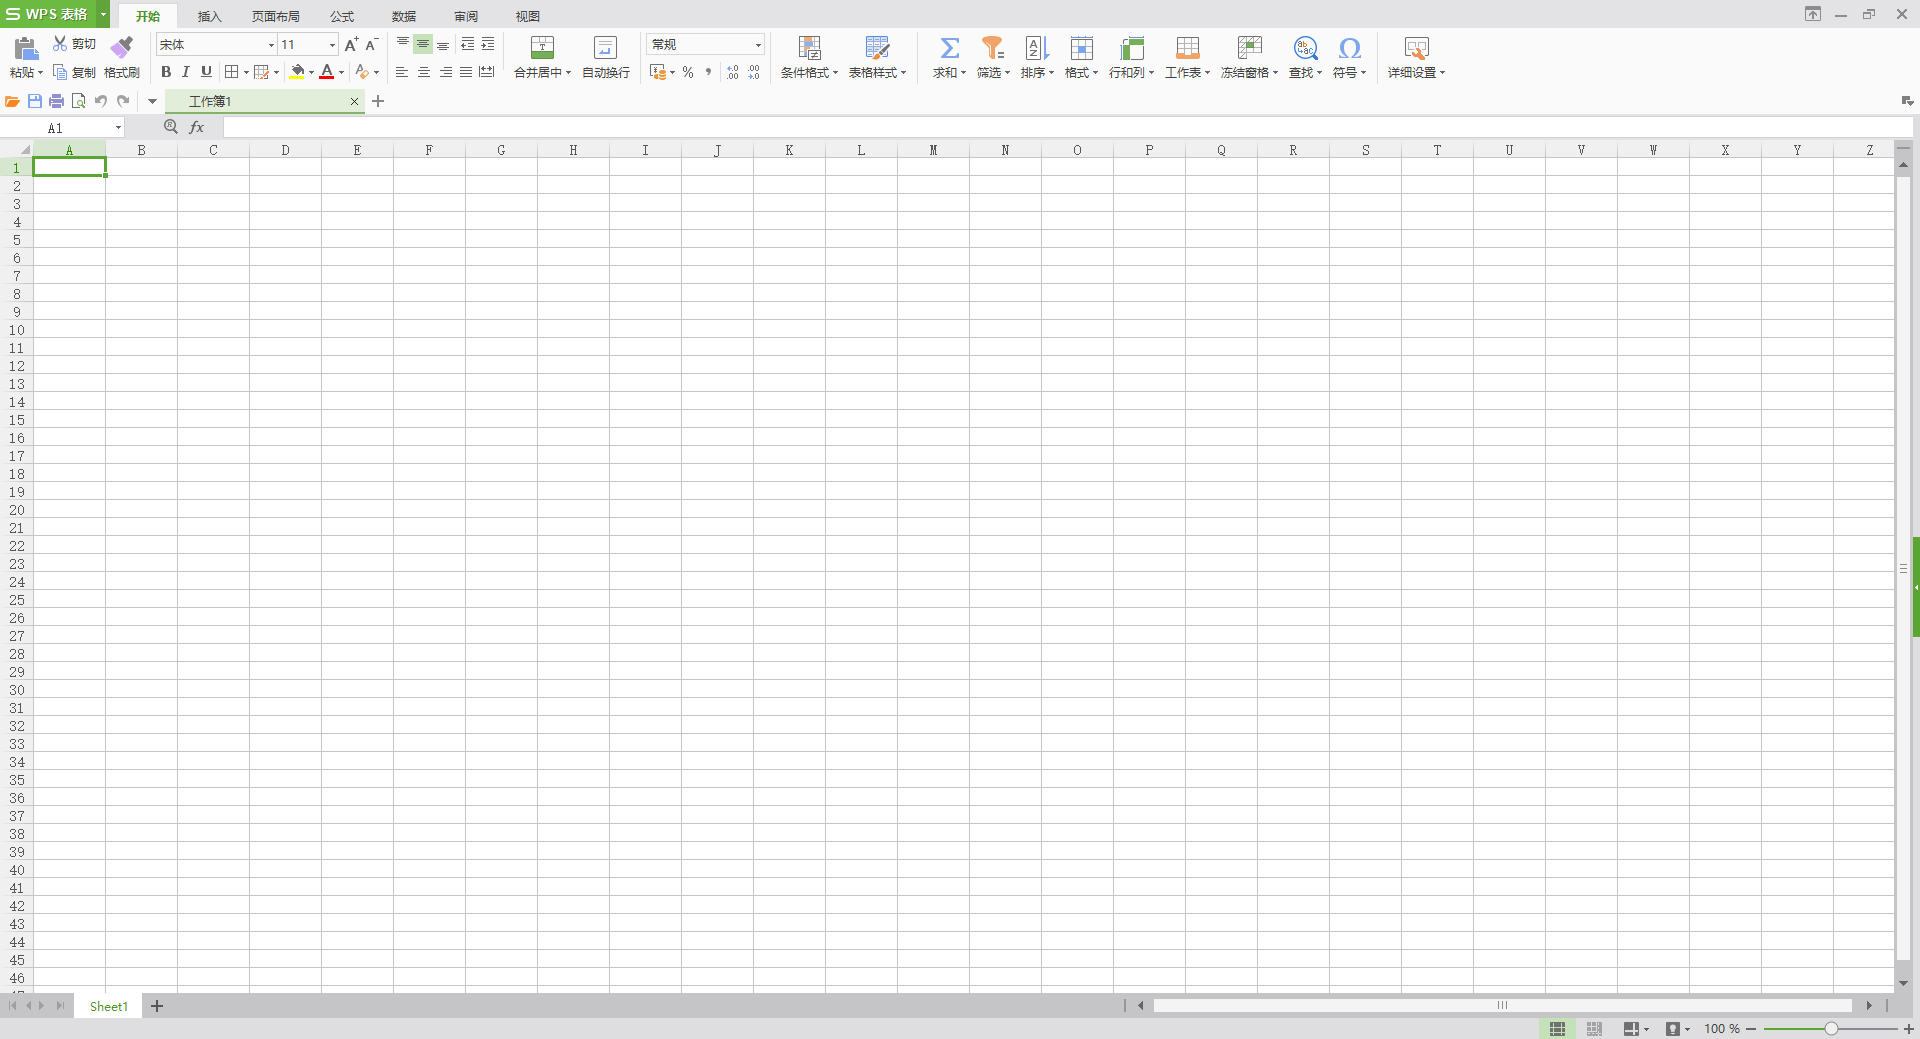This screenshot has height=1039, width=1920.
Task: Select the Format Painter brush
Action: tap(122, 47)
